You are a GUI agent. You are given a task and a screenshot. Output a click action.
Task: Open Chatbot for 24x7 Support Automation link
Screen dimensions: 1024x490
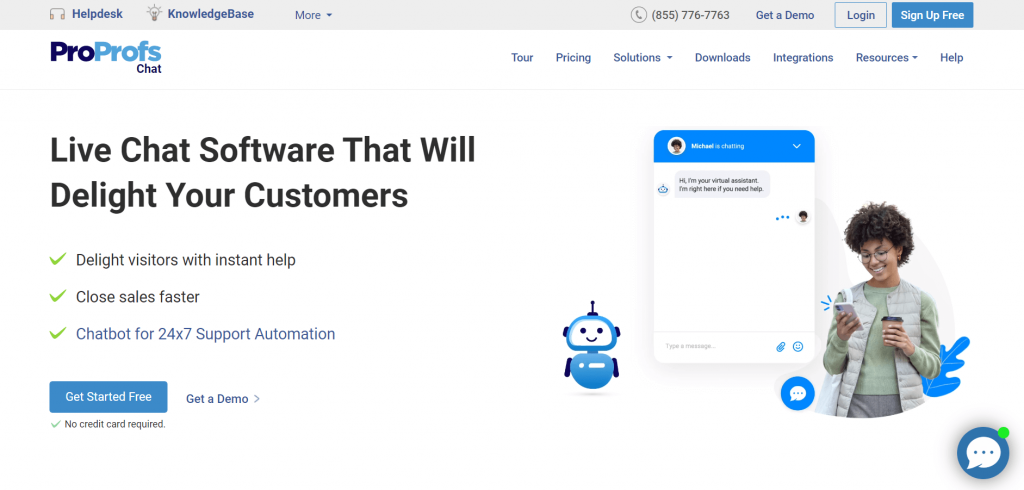pos(205,334)
